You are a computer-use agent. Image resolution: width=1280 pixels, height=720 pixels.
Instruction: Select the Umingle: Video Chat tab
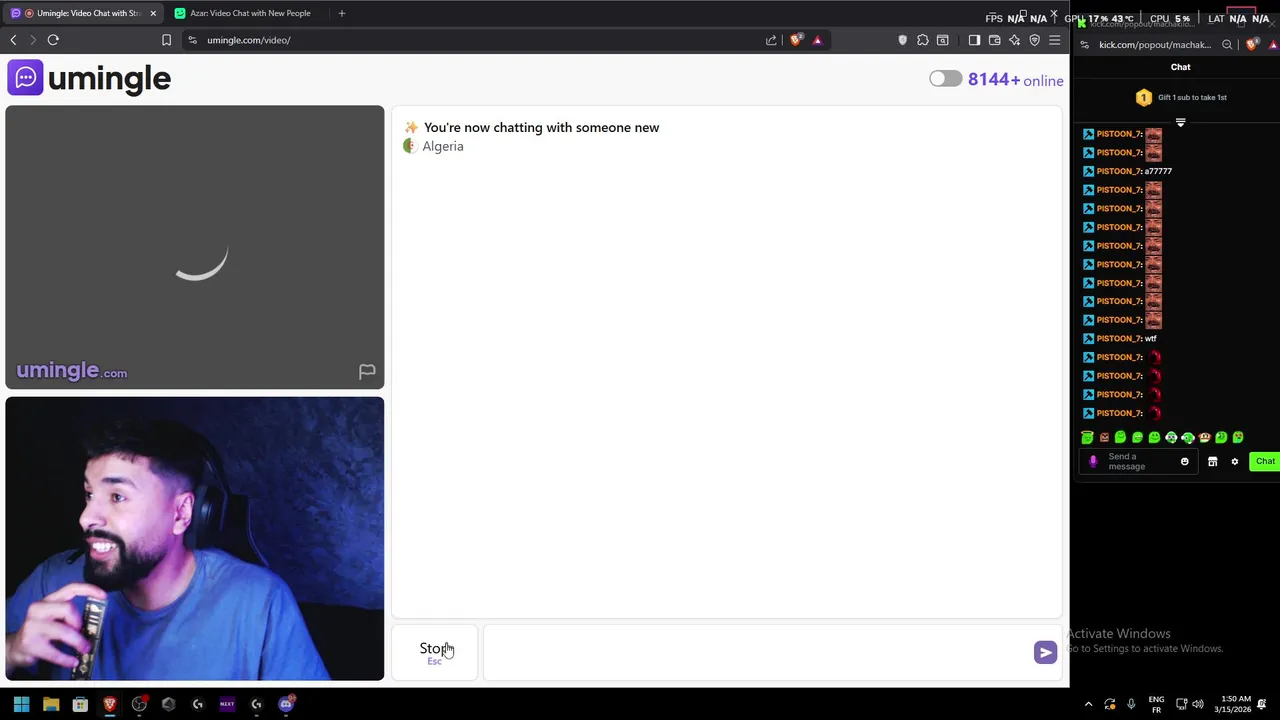(x=82, y=13)
